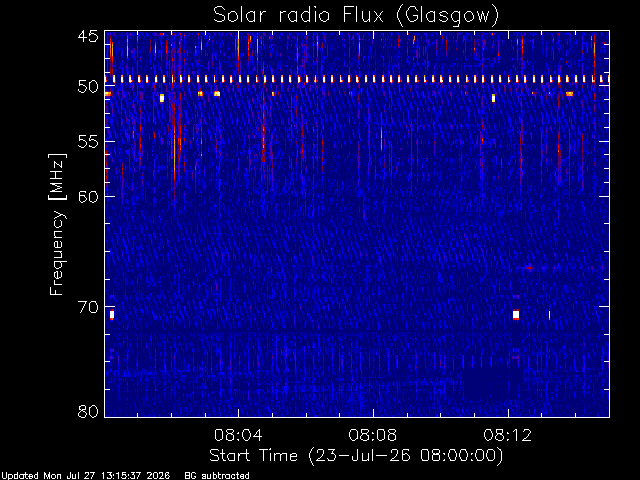This screenshot has width=640, height=480.
Task: Click the dotted white interference line near 49 MHz
Action: click(357, 79)
